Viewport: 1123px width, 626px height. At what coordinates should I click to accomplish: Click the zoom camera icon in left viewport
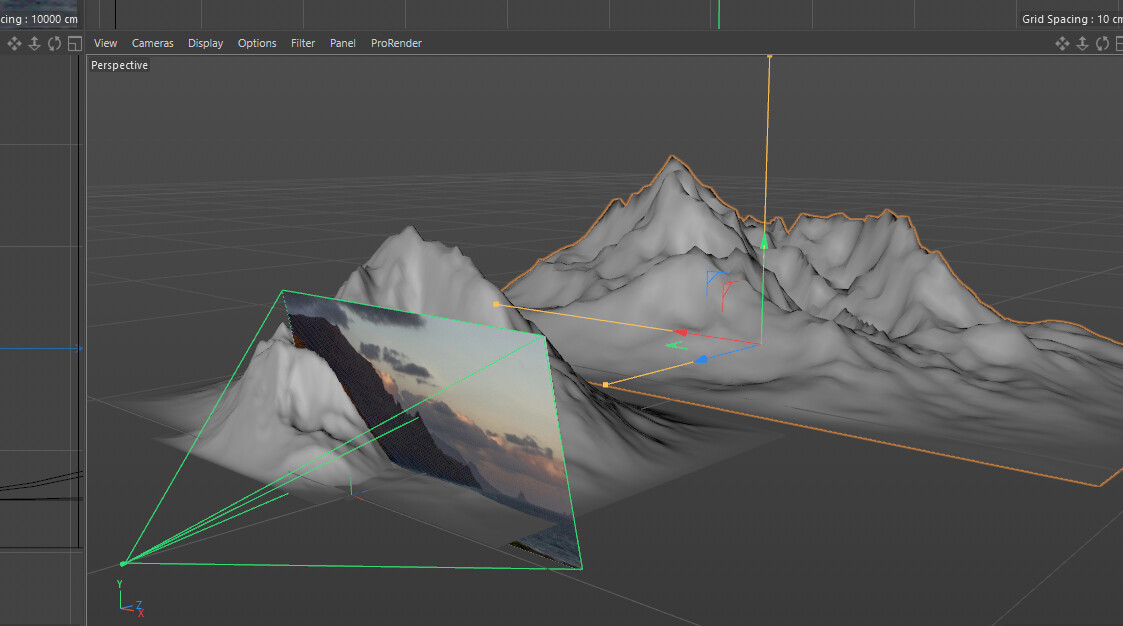pyautogui.click(x=34, y=44)
